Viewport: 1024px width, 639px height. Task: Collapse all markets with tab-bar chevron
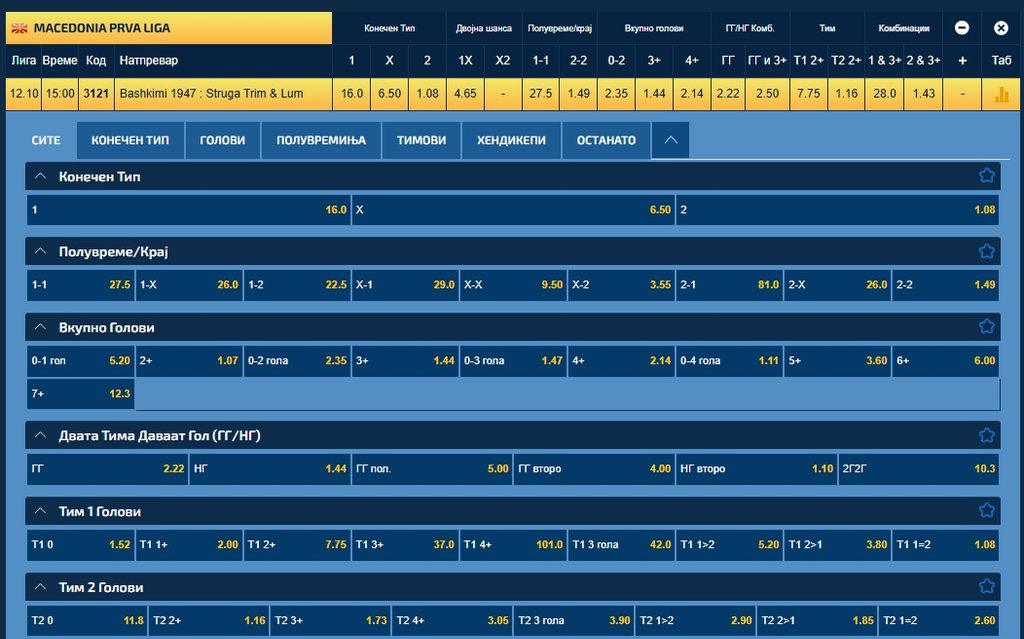(x=670, y=140)
